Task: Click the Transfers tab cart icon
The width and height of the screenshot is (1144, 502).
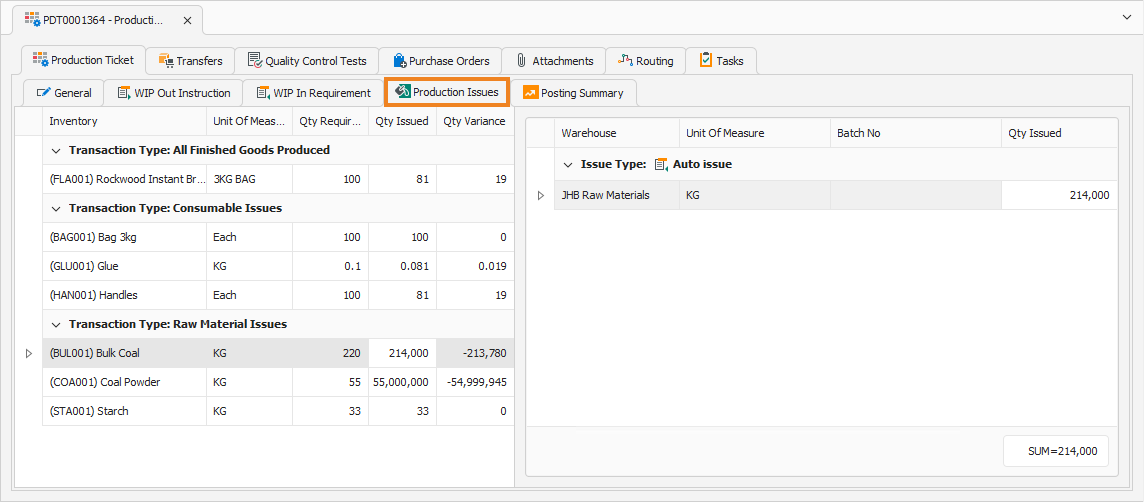Action: (165, 61)
